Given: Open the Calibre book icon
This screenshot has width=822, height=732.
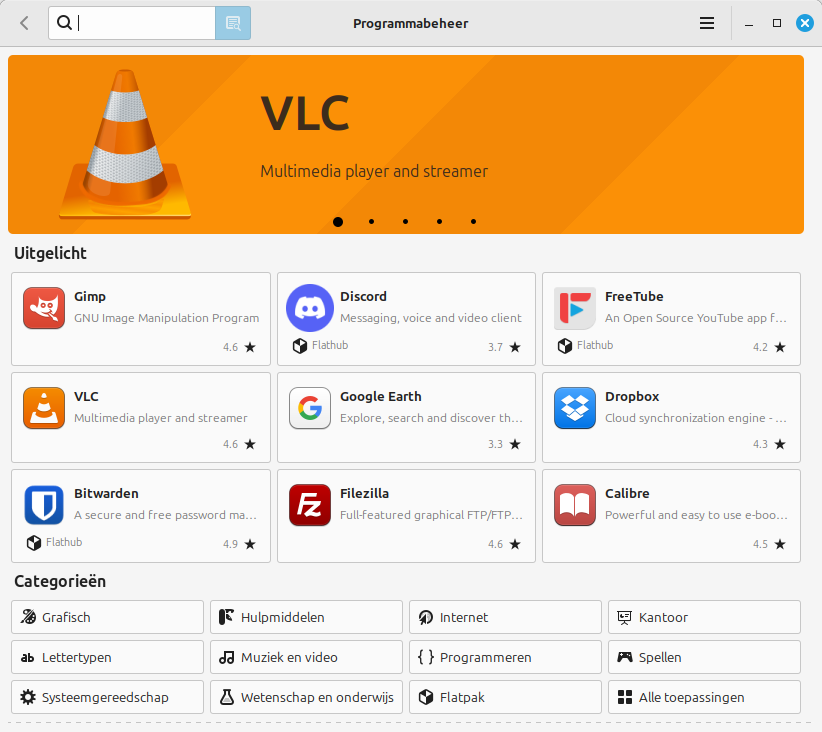Looking at the screenshot, I should 575,505.
